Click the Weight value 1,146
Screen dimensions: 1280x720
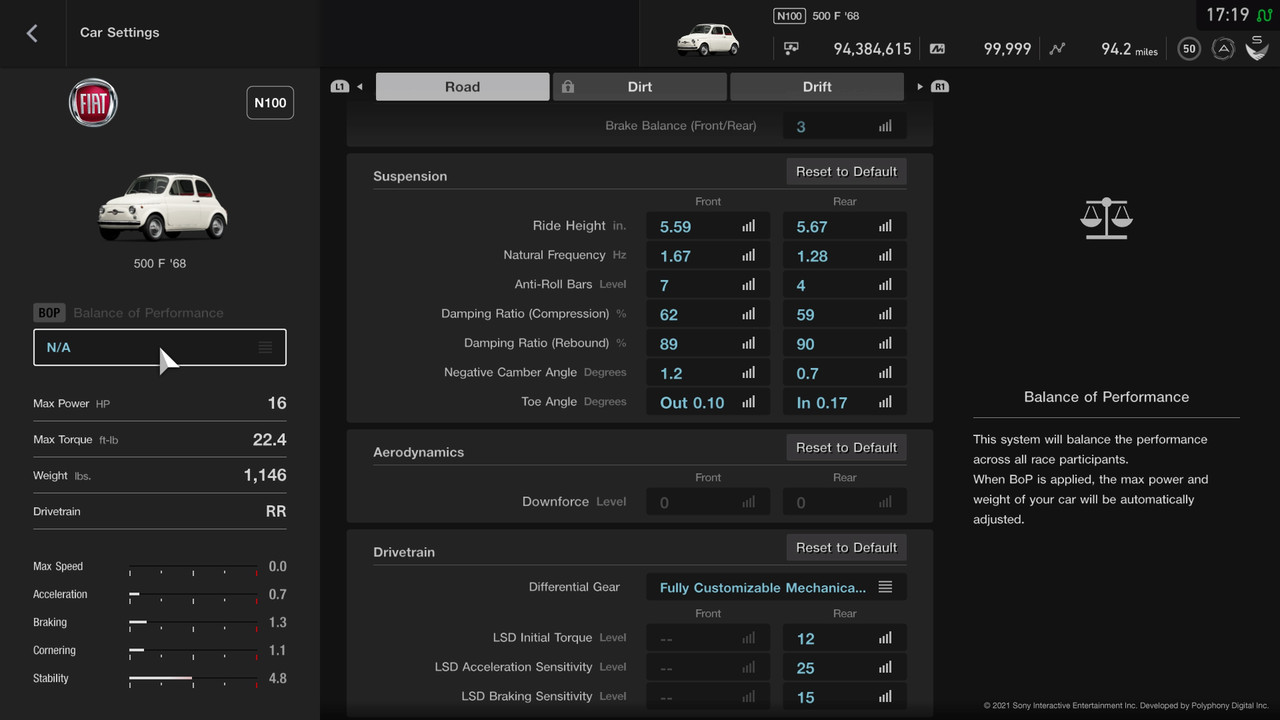pos(265,475)
